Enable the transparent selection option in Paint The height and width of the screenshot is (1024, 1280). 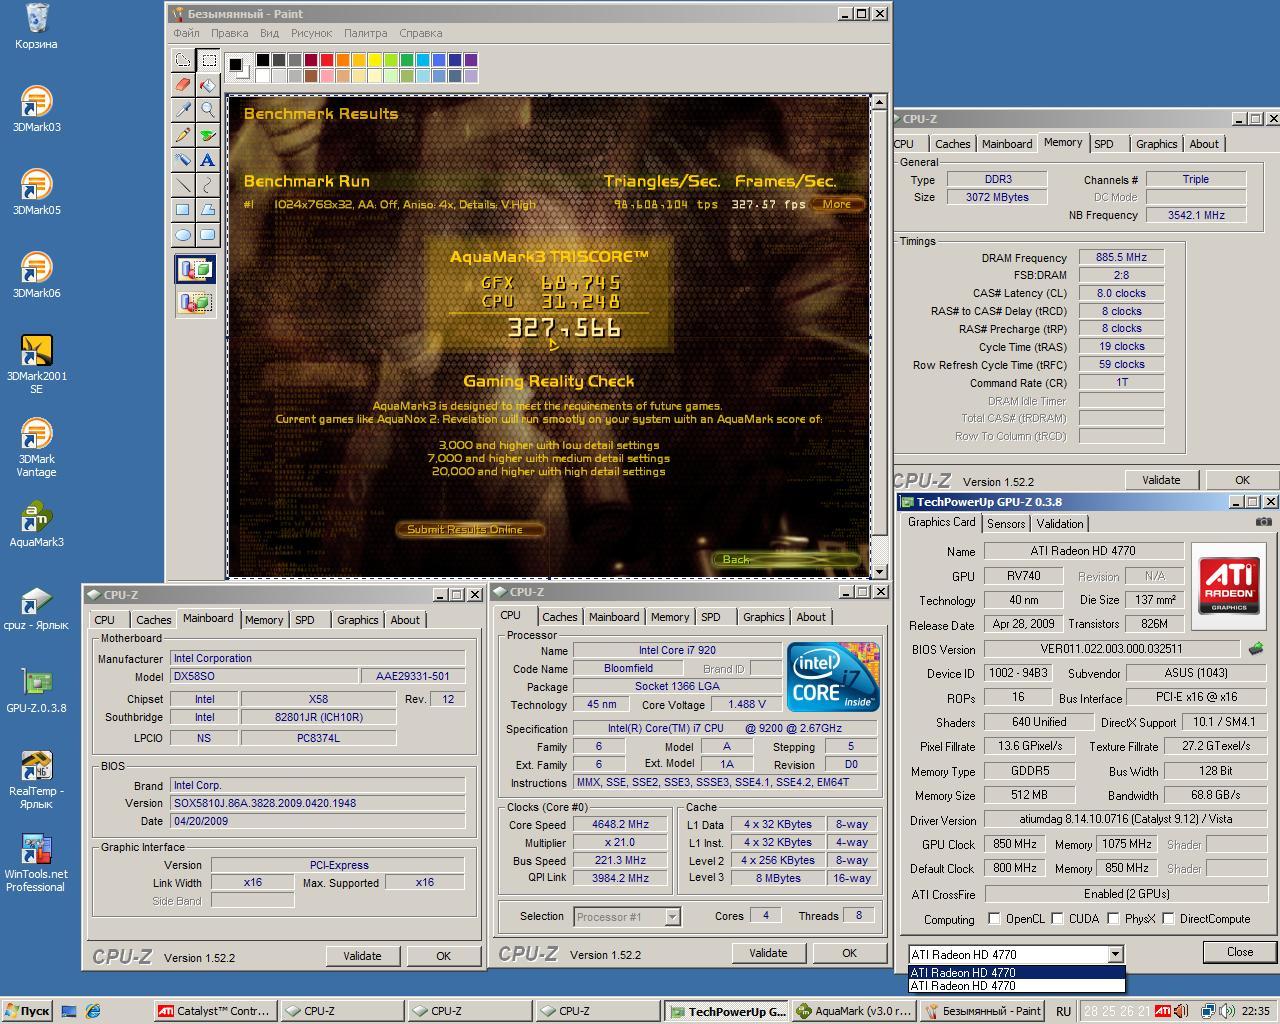[x=195, y=302]
